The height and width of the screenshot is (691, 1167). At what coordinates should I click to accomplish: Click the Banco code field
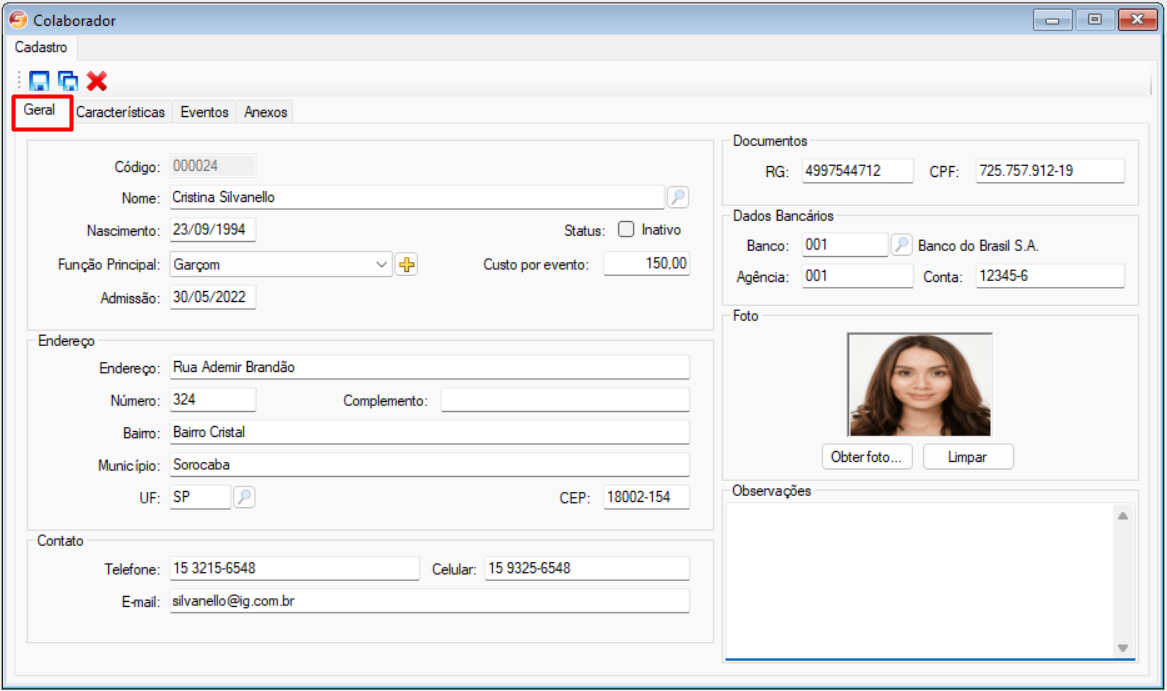(x=845, y=244)
